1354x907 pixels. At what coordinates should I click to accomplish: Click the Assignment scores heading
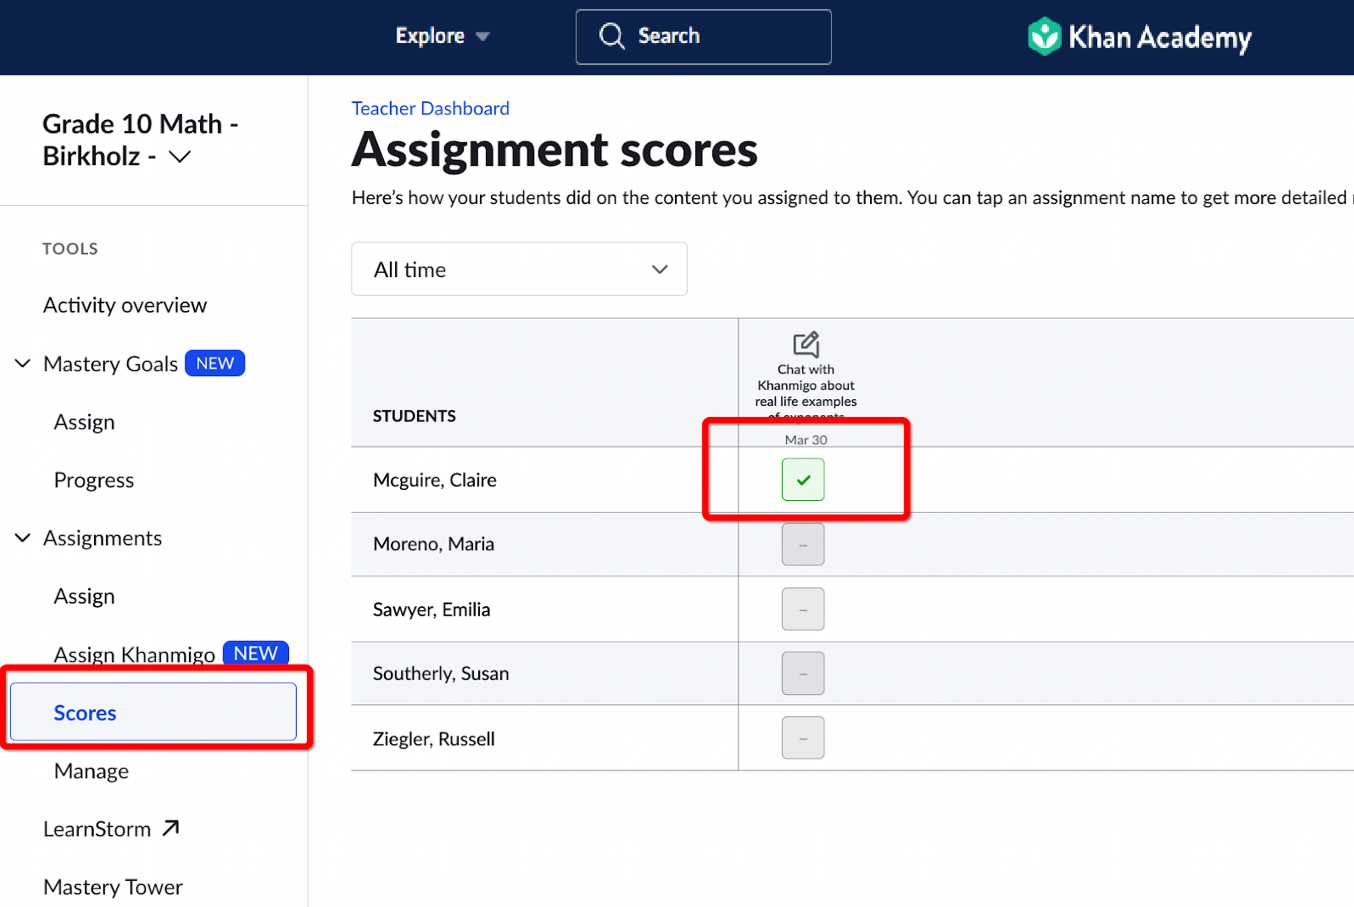tap(555, 150)
